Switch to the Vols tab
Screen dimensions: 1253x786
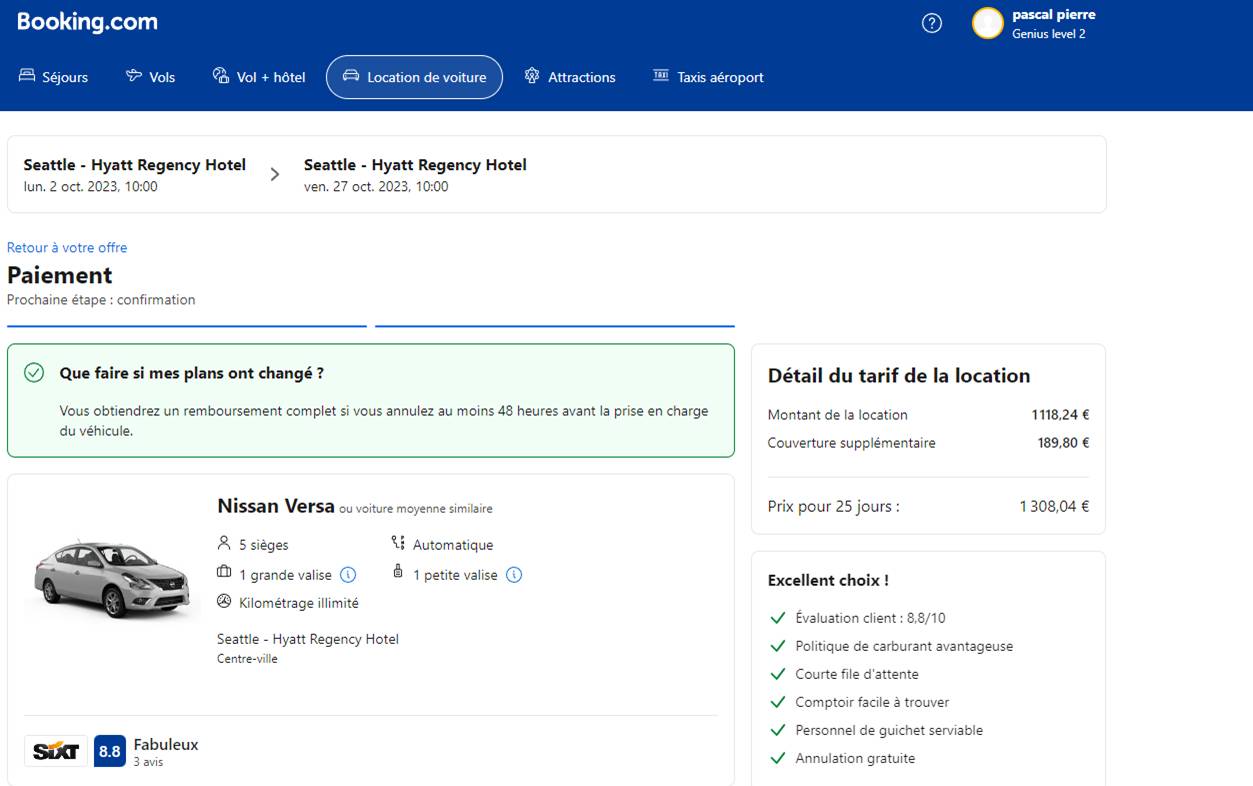tap(150, 77)
